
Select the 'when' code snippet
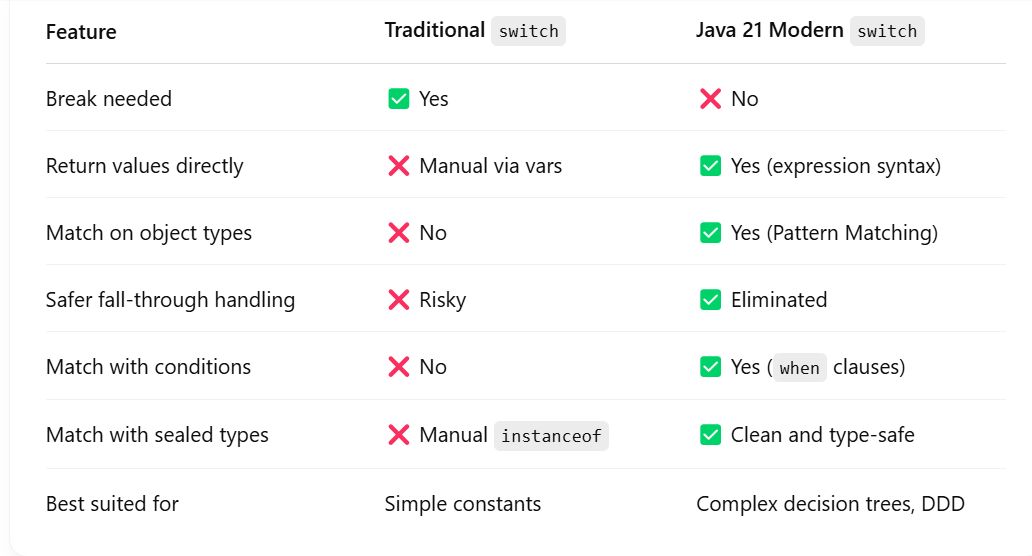[x=799, y=368]
